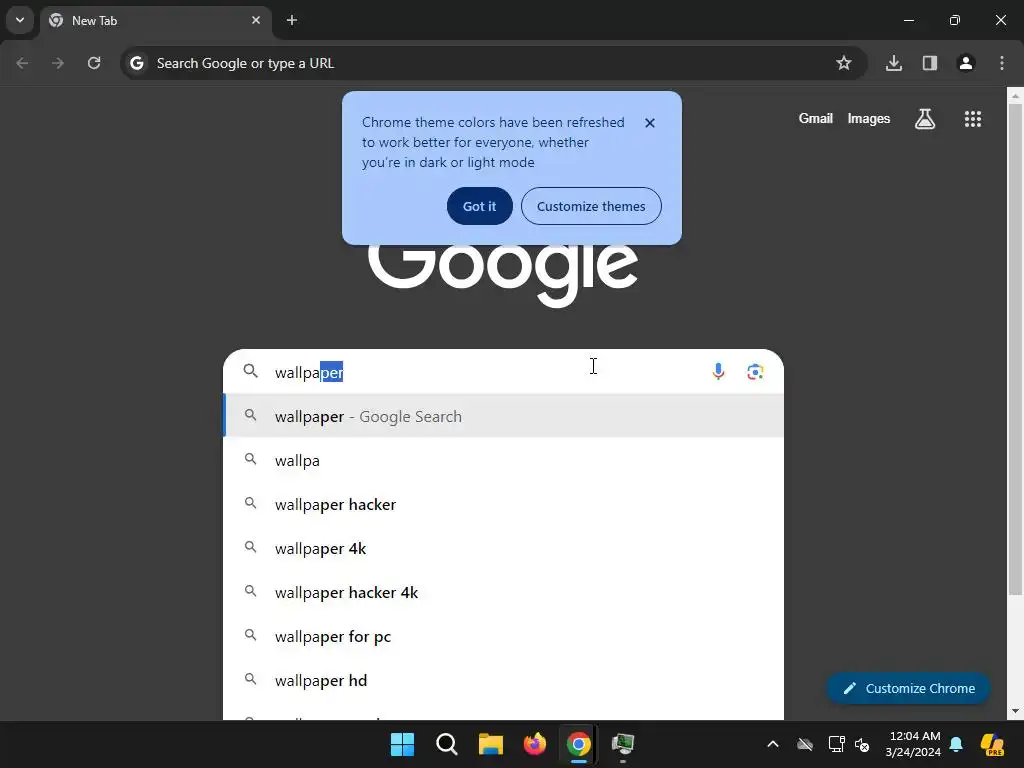
Task: Open the Gmail link
Action: (816, 118)
